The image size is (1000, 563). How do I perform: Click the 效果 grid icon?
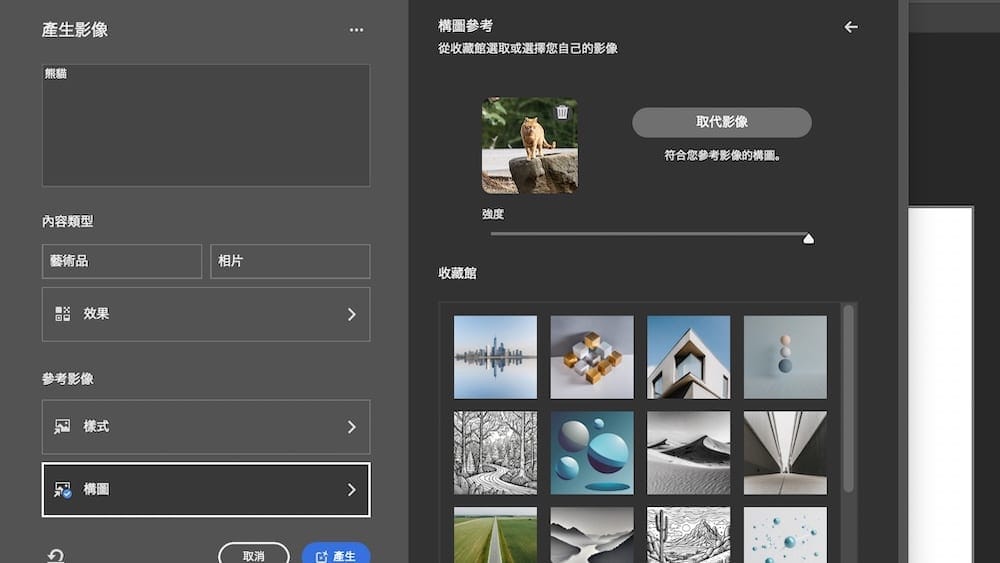point(62,314)
